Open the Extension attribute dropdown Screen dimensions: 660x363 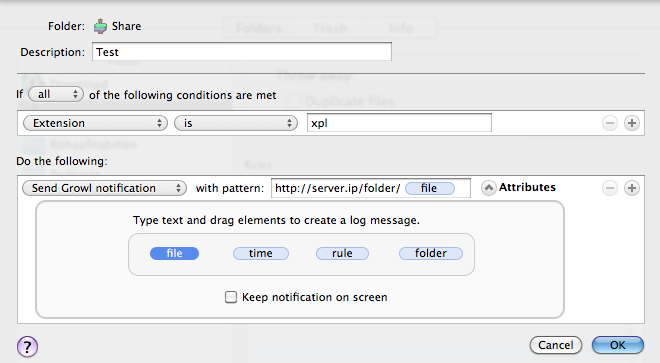coord(95,123)
